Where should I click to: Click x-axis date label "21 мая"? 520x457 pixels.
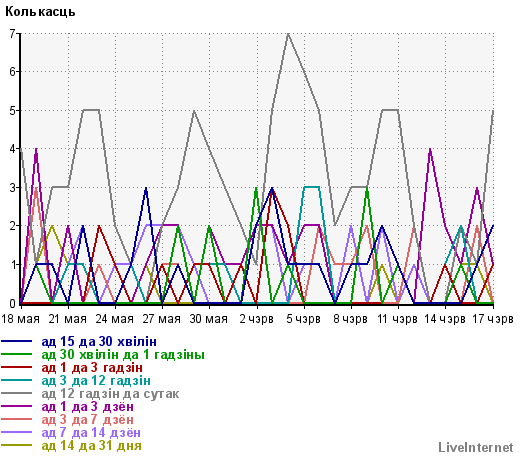point(68,319)
